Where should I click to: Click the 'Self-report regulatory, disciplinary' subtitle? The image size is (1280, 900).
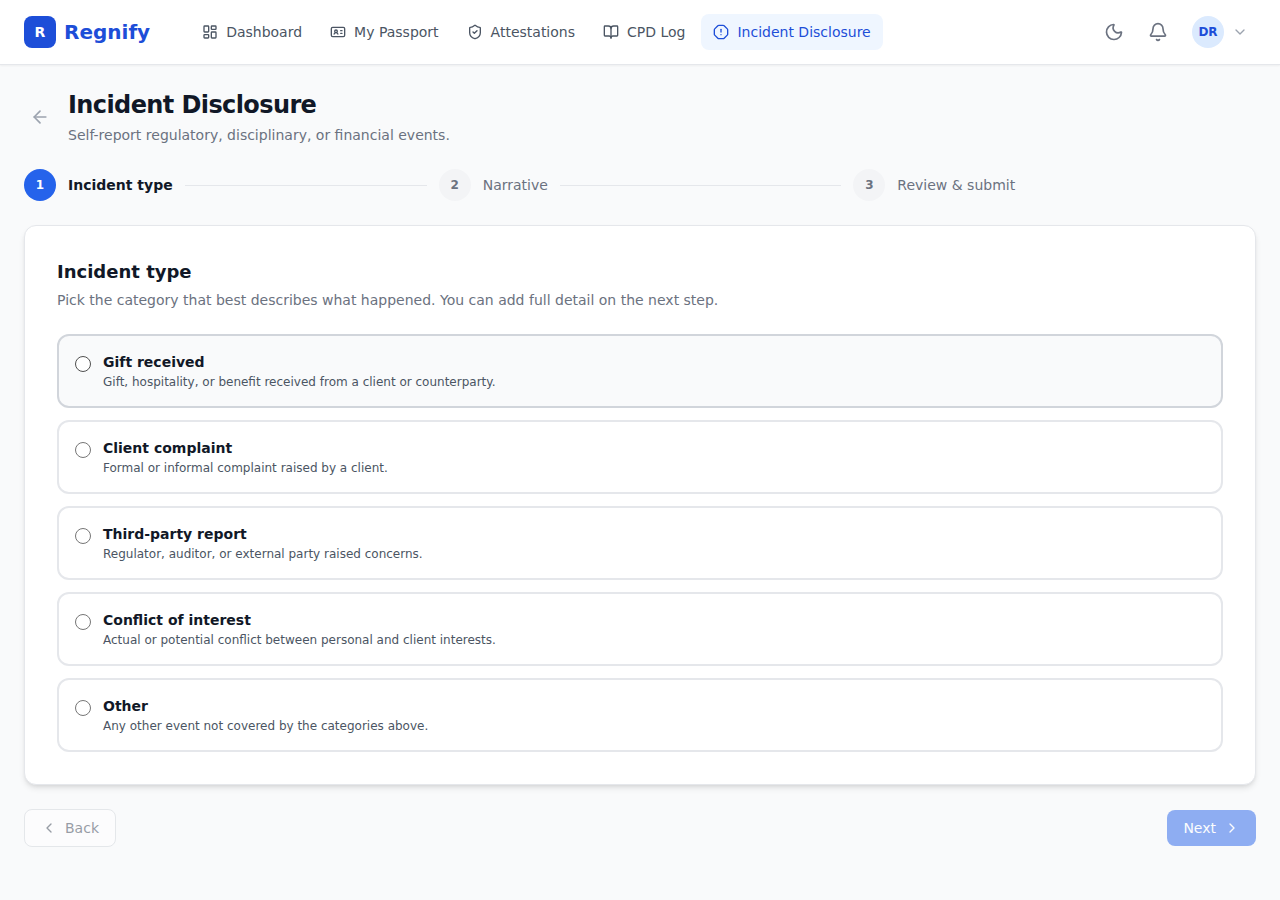click(259, 135)
